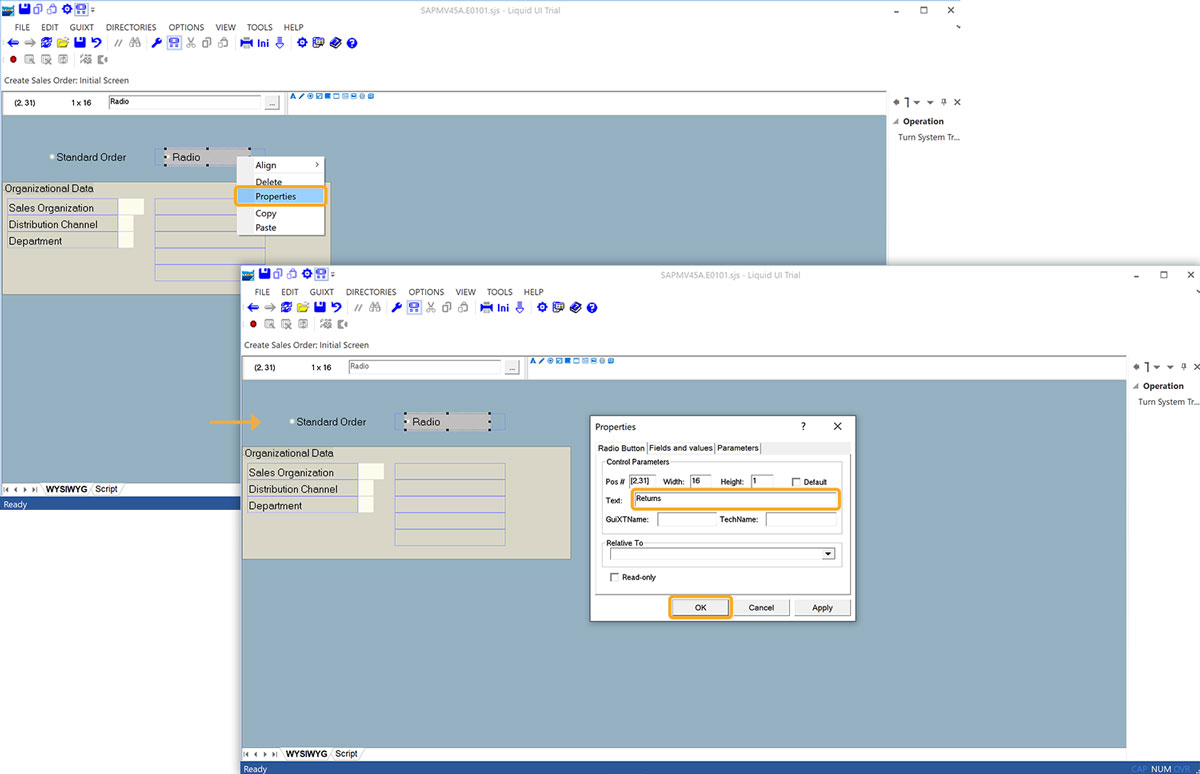Image resolution: width=1200 pixels, height=774 pixels.
Task: Click the blue back arrow in the back window toolbar
Action: 13,43
